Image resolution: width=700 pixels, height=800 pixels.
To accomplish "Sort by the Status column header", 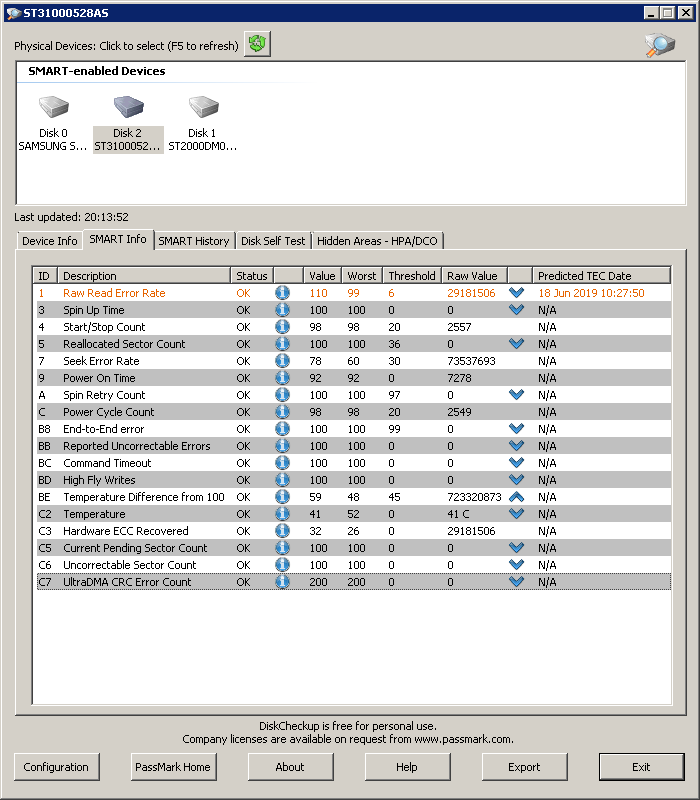I will [x=252, y=276].
